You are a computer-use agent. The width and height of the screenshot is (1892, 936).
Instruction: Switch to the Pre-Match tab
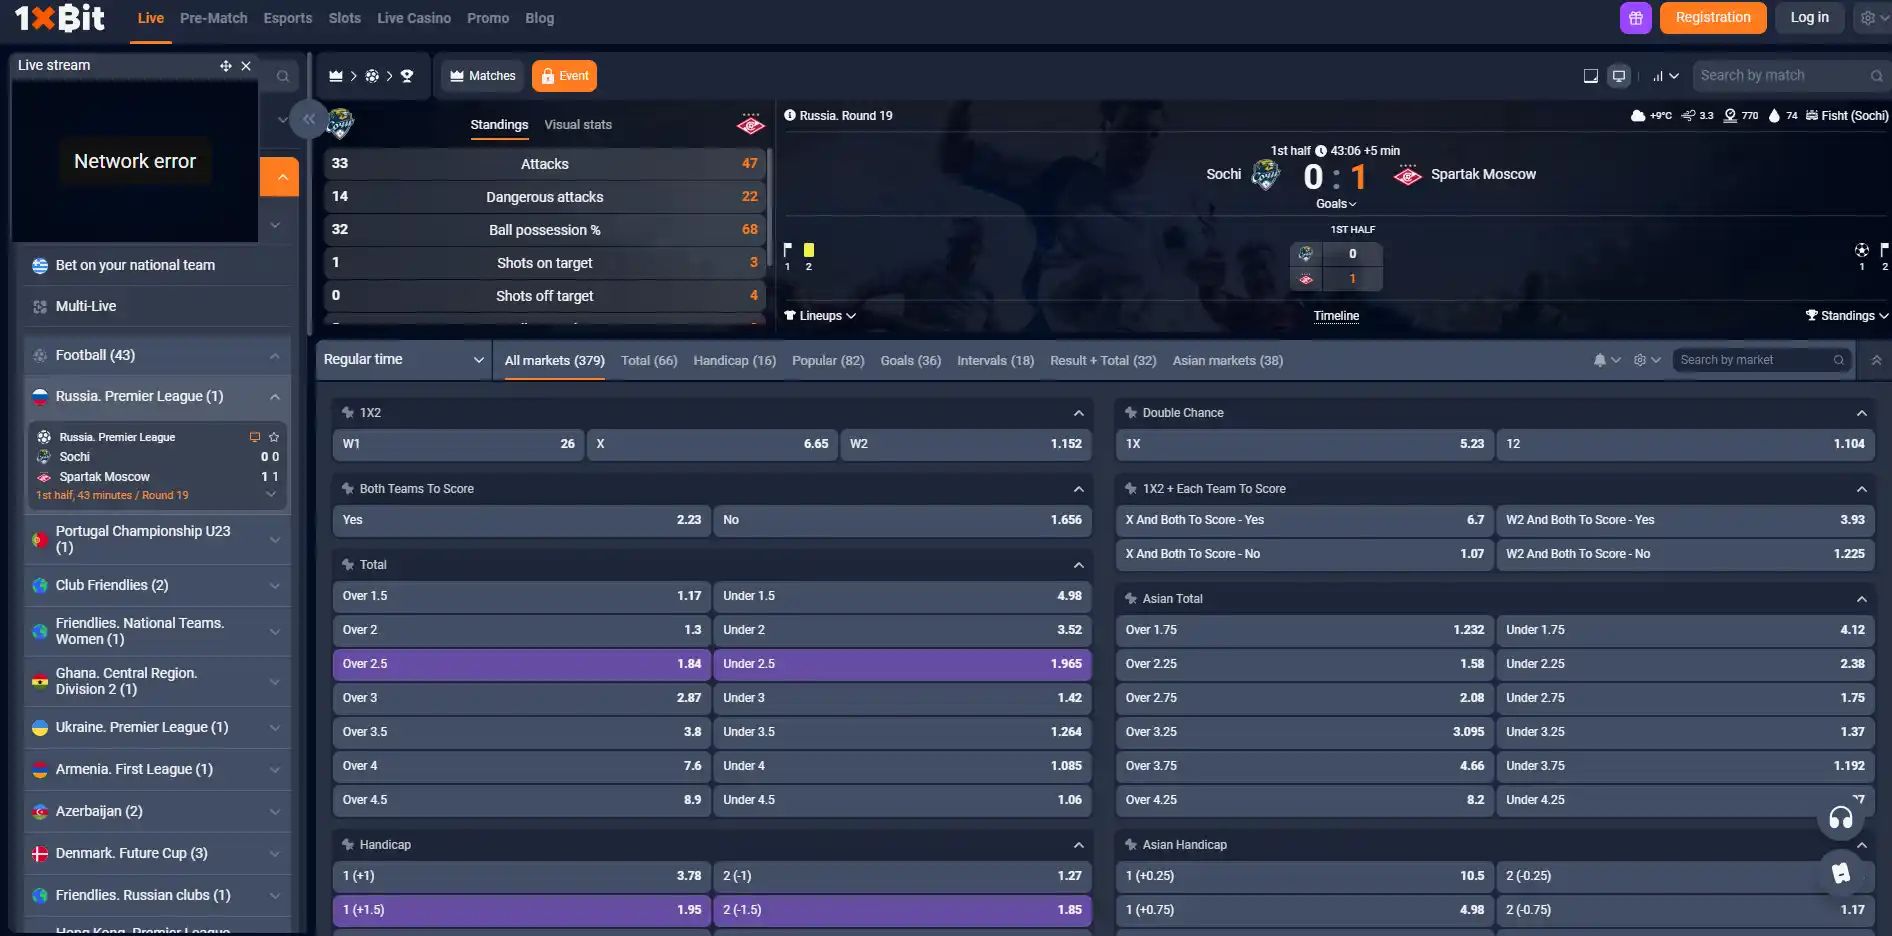(x=214, y=18)
